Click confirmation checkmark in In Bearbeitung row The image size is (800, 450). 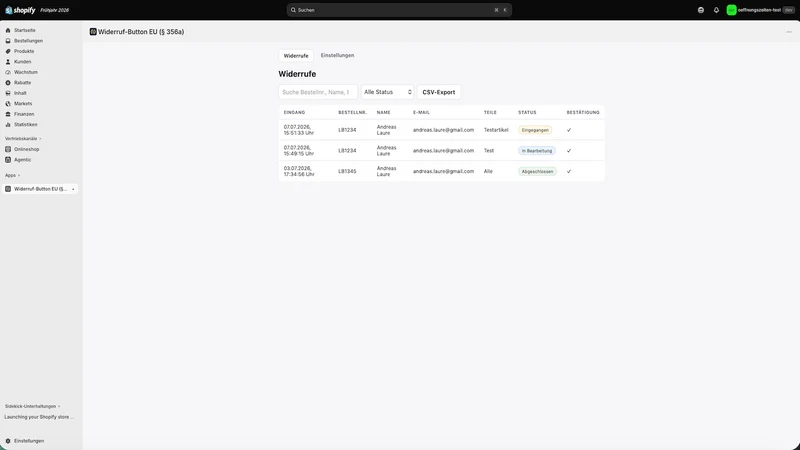click(x=569, y=151)
